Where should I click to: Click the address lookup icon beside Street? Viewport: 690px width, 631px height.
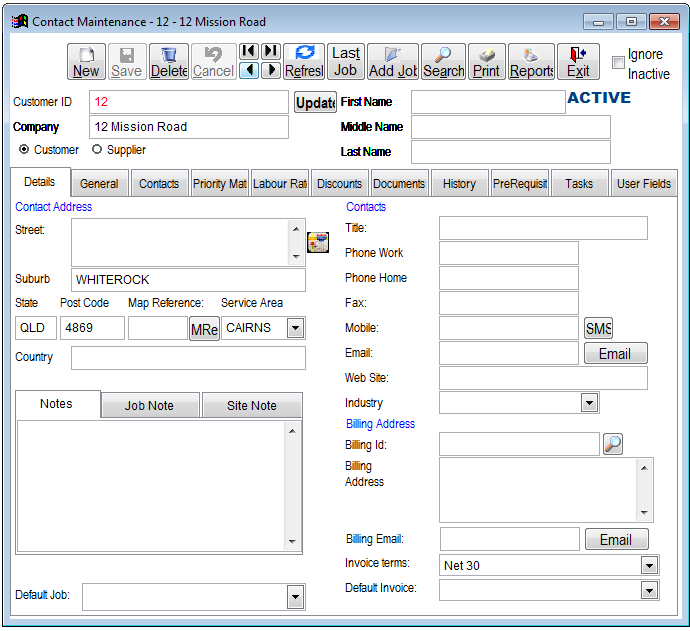coord(318,242)
